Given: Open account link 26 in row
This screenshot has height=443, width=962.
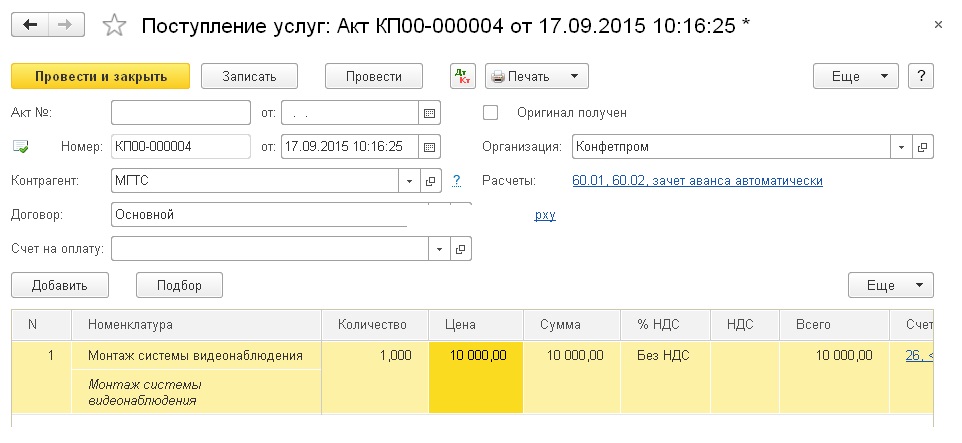Looking at the screenshot, I should (918, 355).
